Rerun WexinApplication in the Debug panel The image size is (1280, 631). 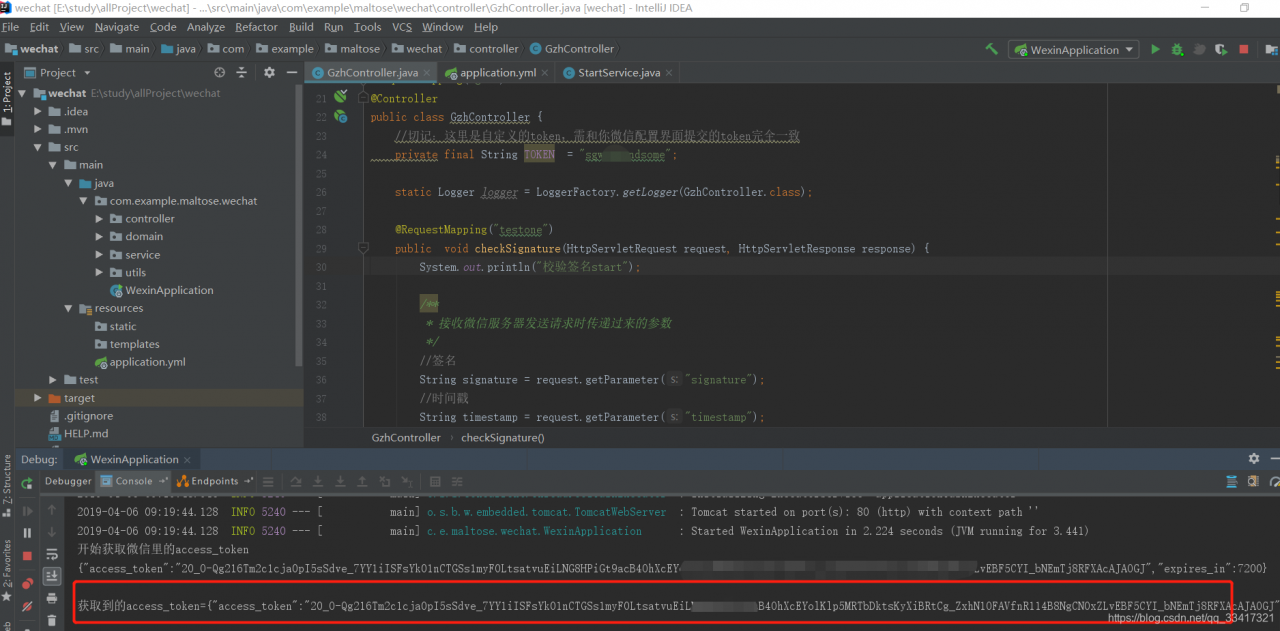27,481
